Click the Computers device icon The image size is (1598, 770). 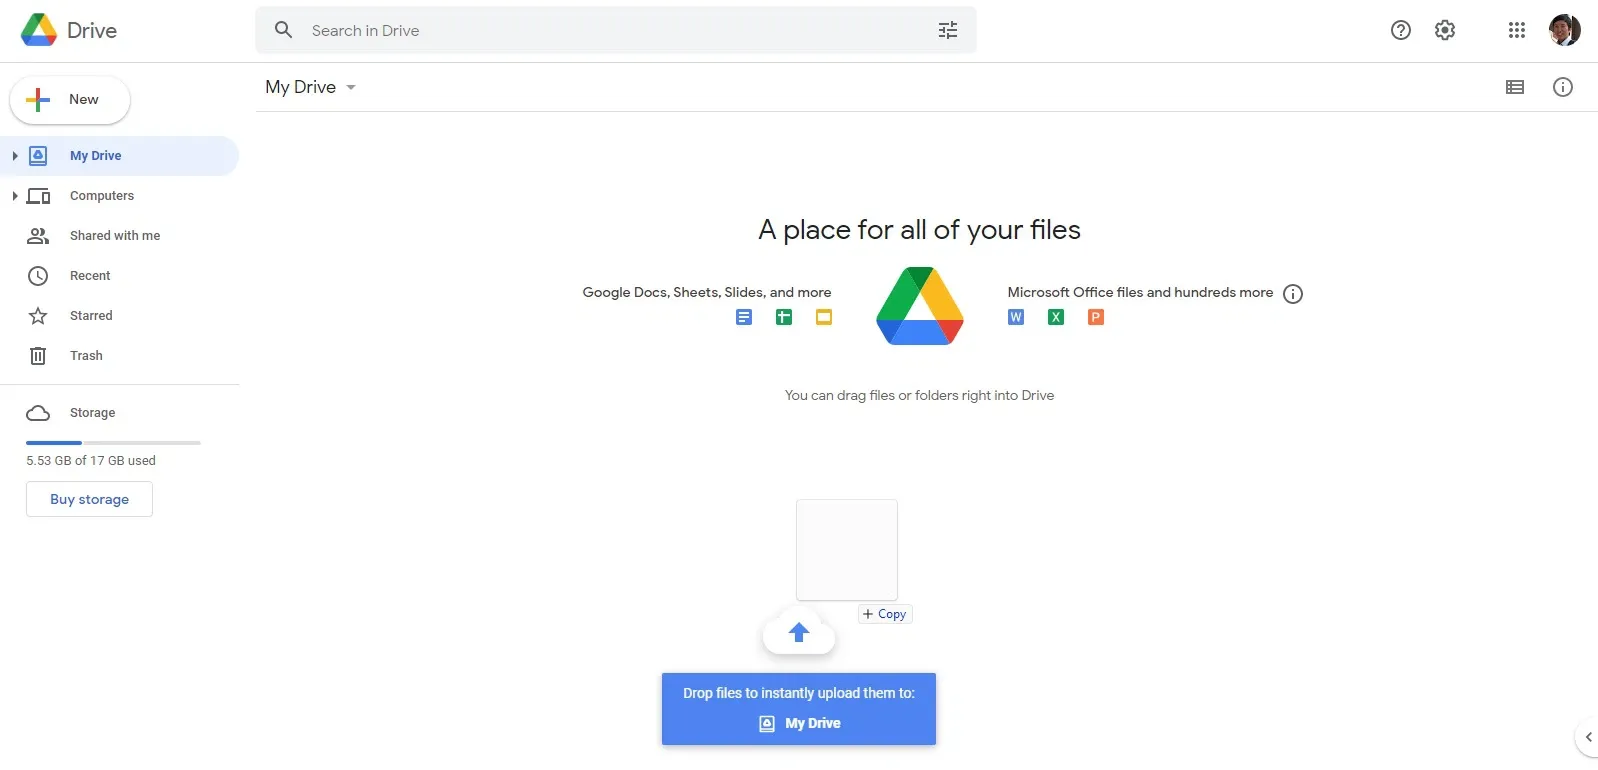click(x=38, y=196)
